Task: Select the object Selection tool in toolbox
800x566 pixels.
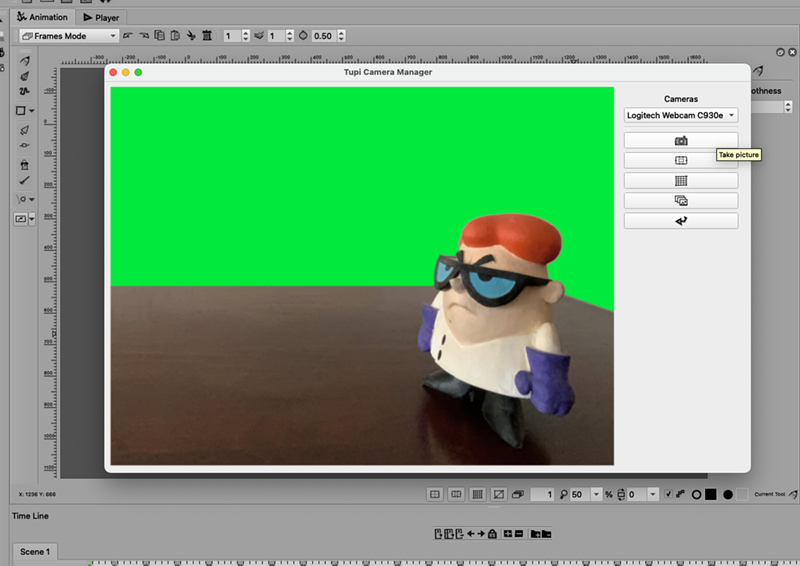Action: [24, 130]
